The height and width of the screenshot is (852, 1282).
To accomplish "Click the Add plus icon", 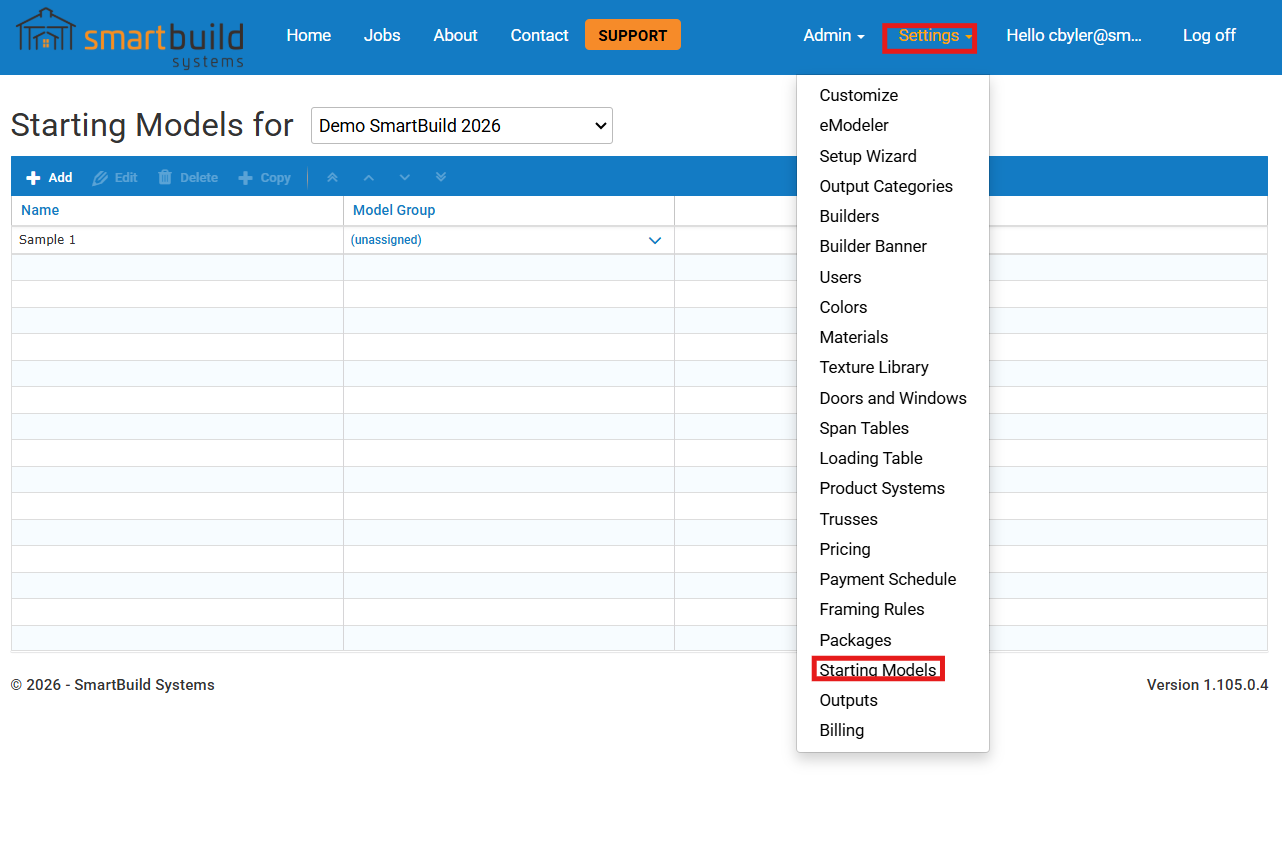I will tap(33, 178).
